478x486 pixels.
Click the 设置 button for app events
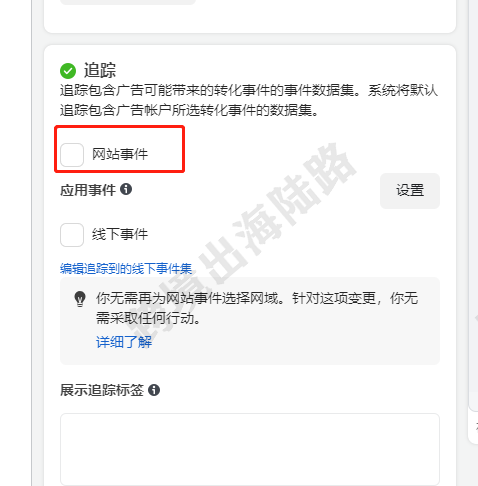[x=410, y=191]
